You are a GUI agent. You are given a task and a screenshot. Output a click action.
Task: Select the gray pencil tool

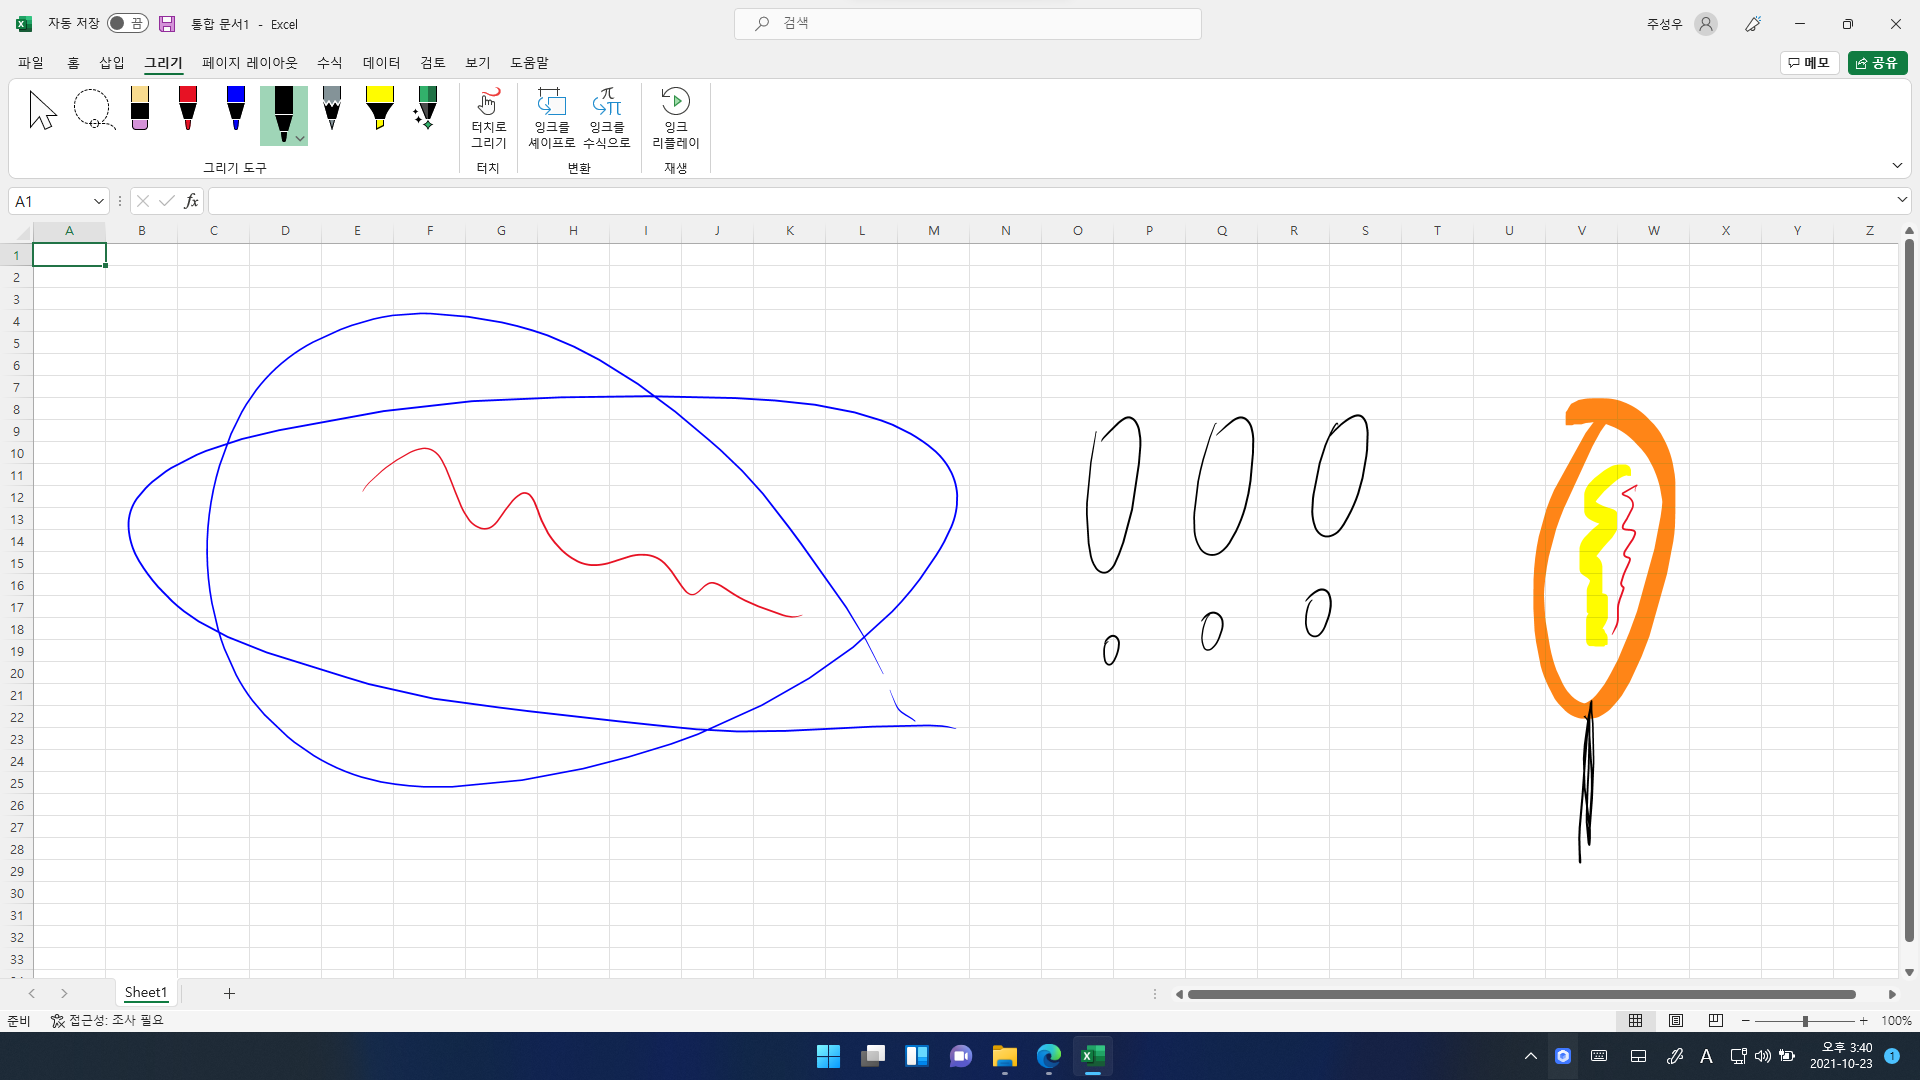click(x=332, y=108)
